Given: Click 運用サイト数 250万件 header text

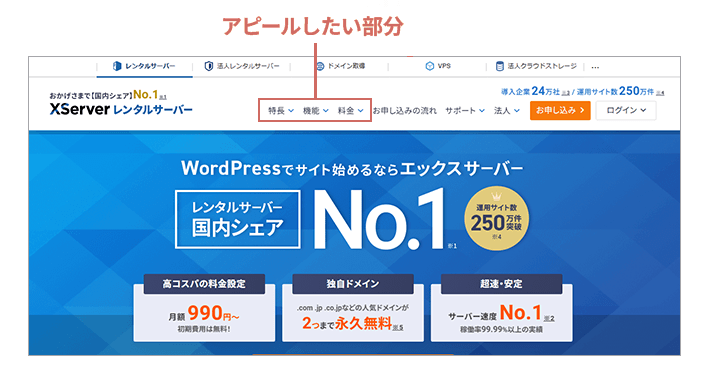Looking at the screenshot, I should [x=620, y=91].
